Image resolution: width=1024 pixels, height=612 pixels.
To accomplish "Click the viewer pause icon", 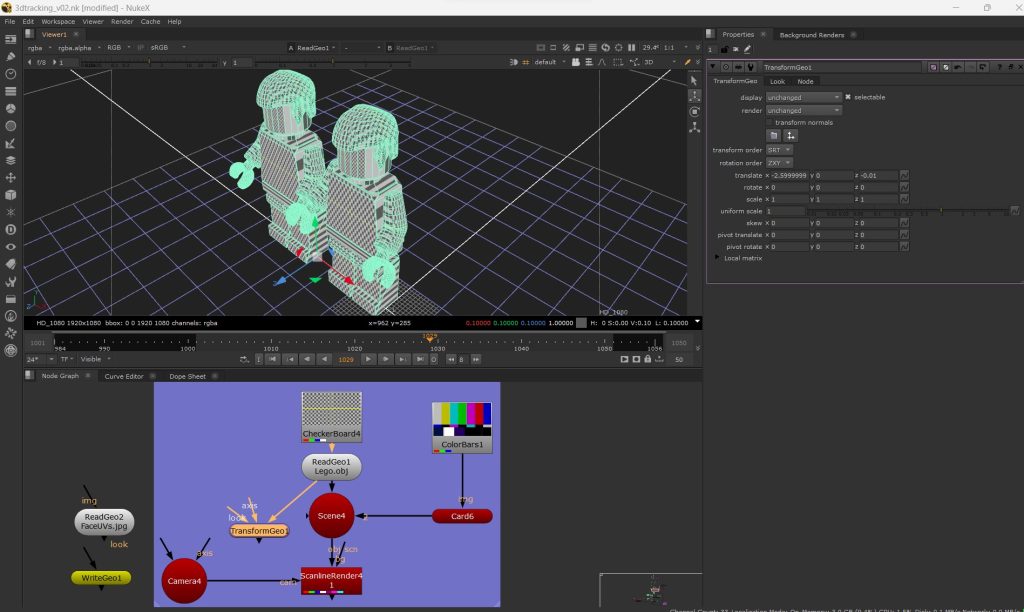I will (632, 48).
